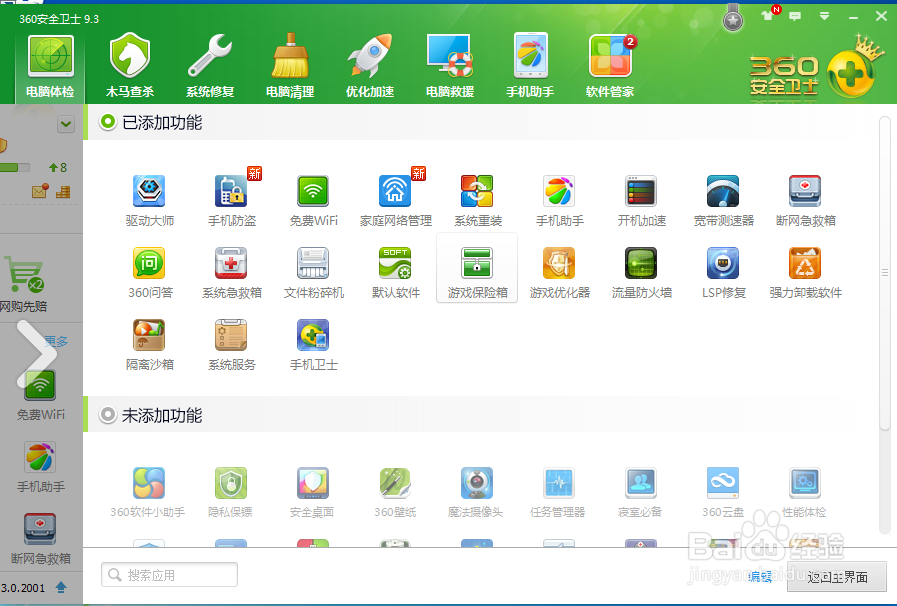This screenshot has width=897, height=606.
Task: Open 文件粉碎机 file shredder
Action: click(x=313, y=273)
